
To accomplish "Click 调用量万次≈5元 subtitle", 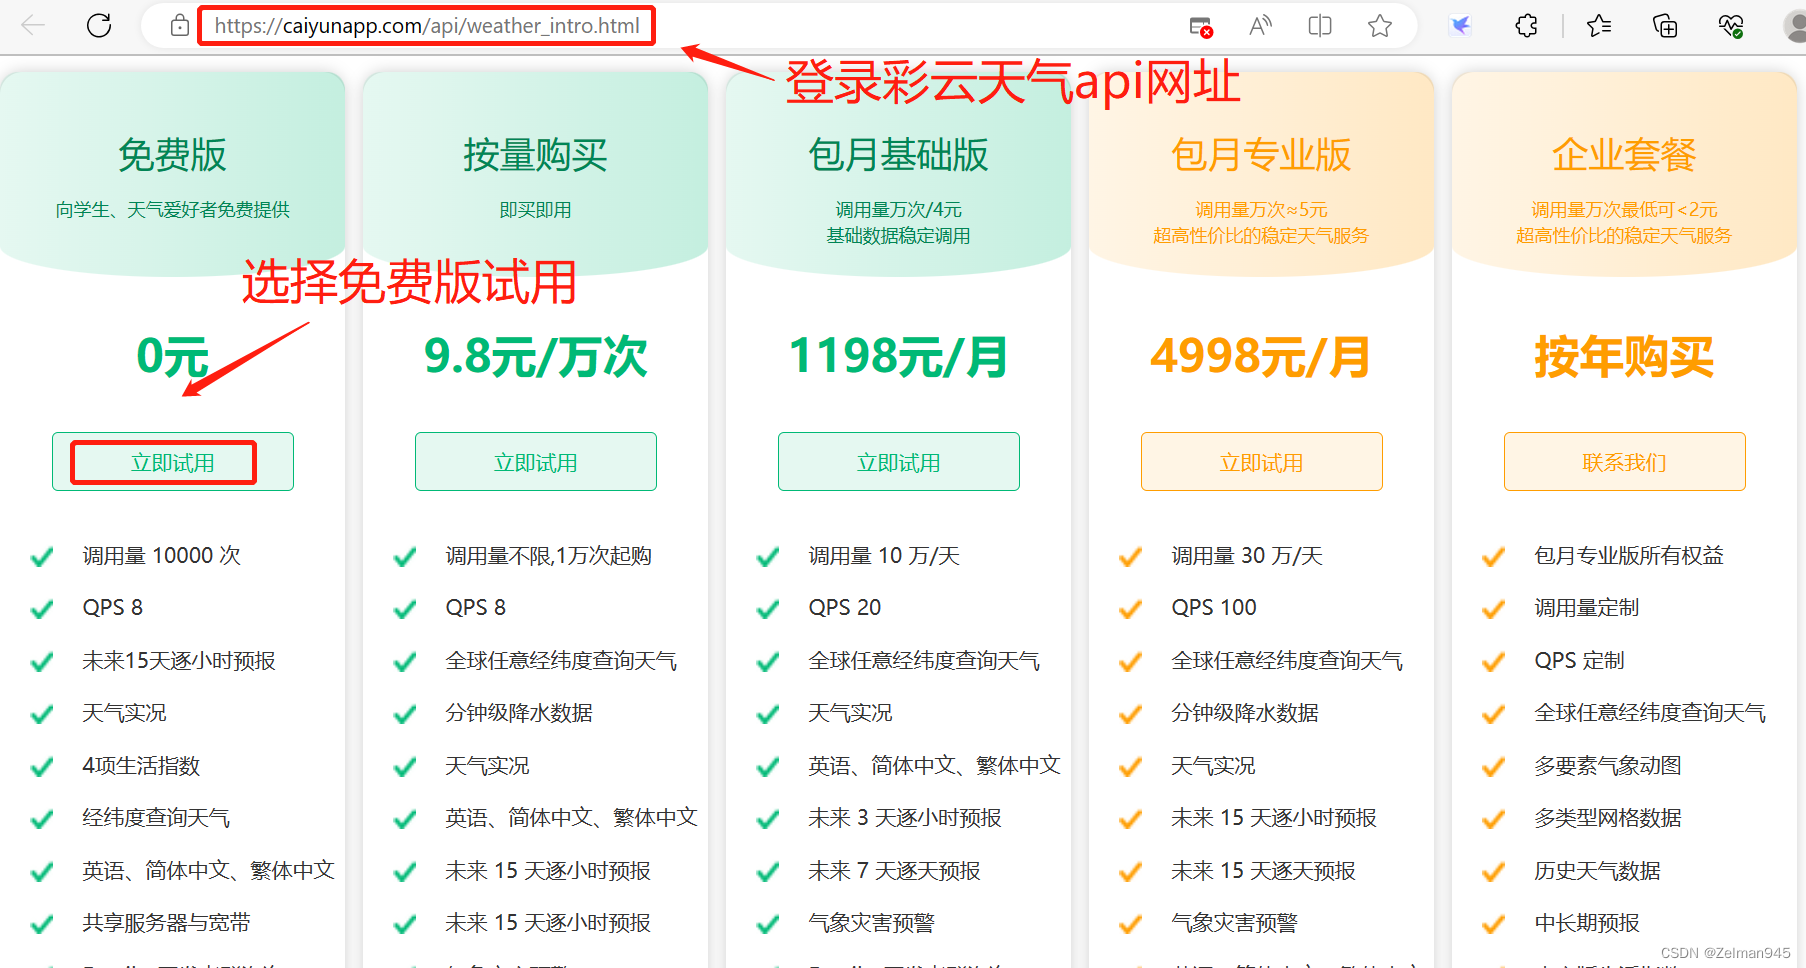I will [x=1262, y=210].
